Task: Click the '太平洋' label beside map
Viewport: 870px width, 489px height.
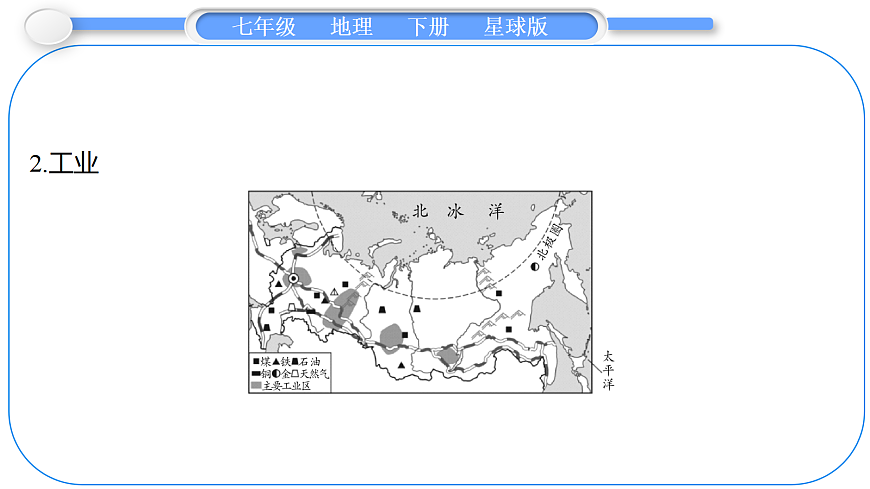Action: (608, 370)
